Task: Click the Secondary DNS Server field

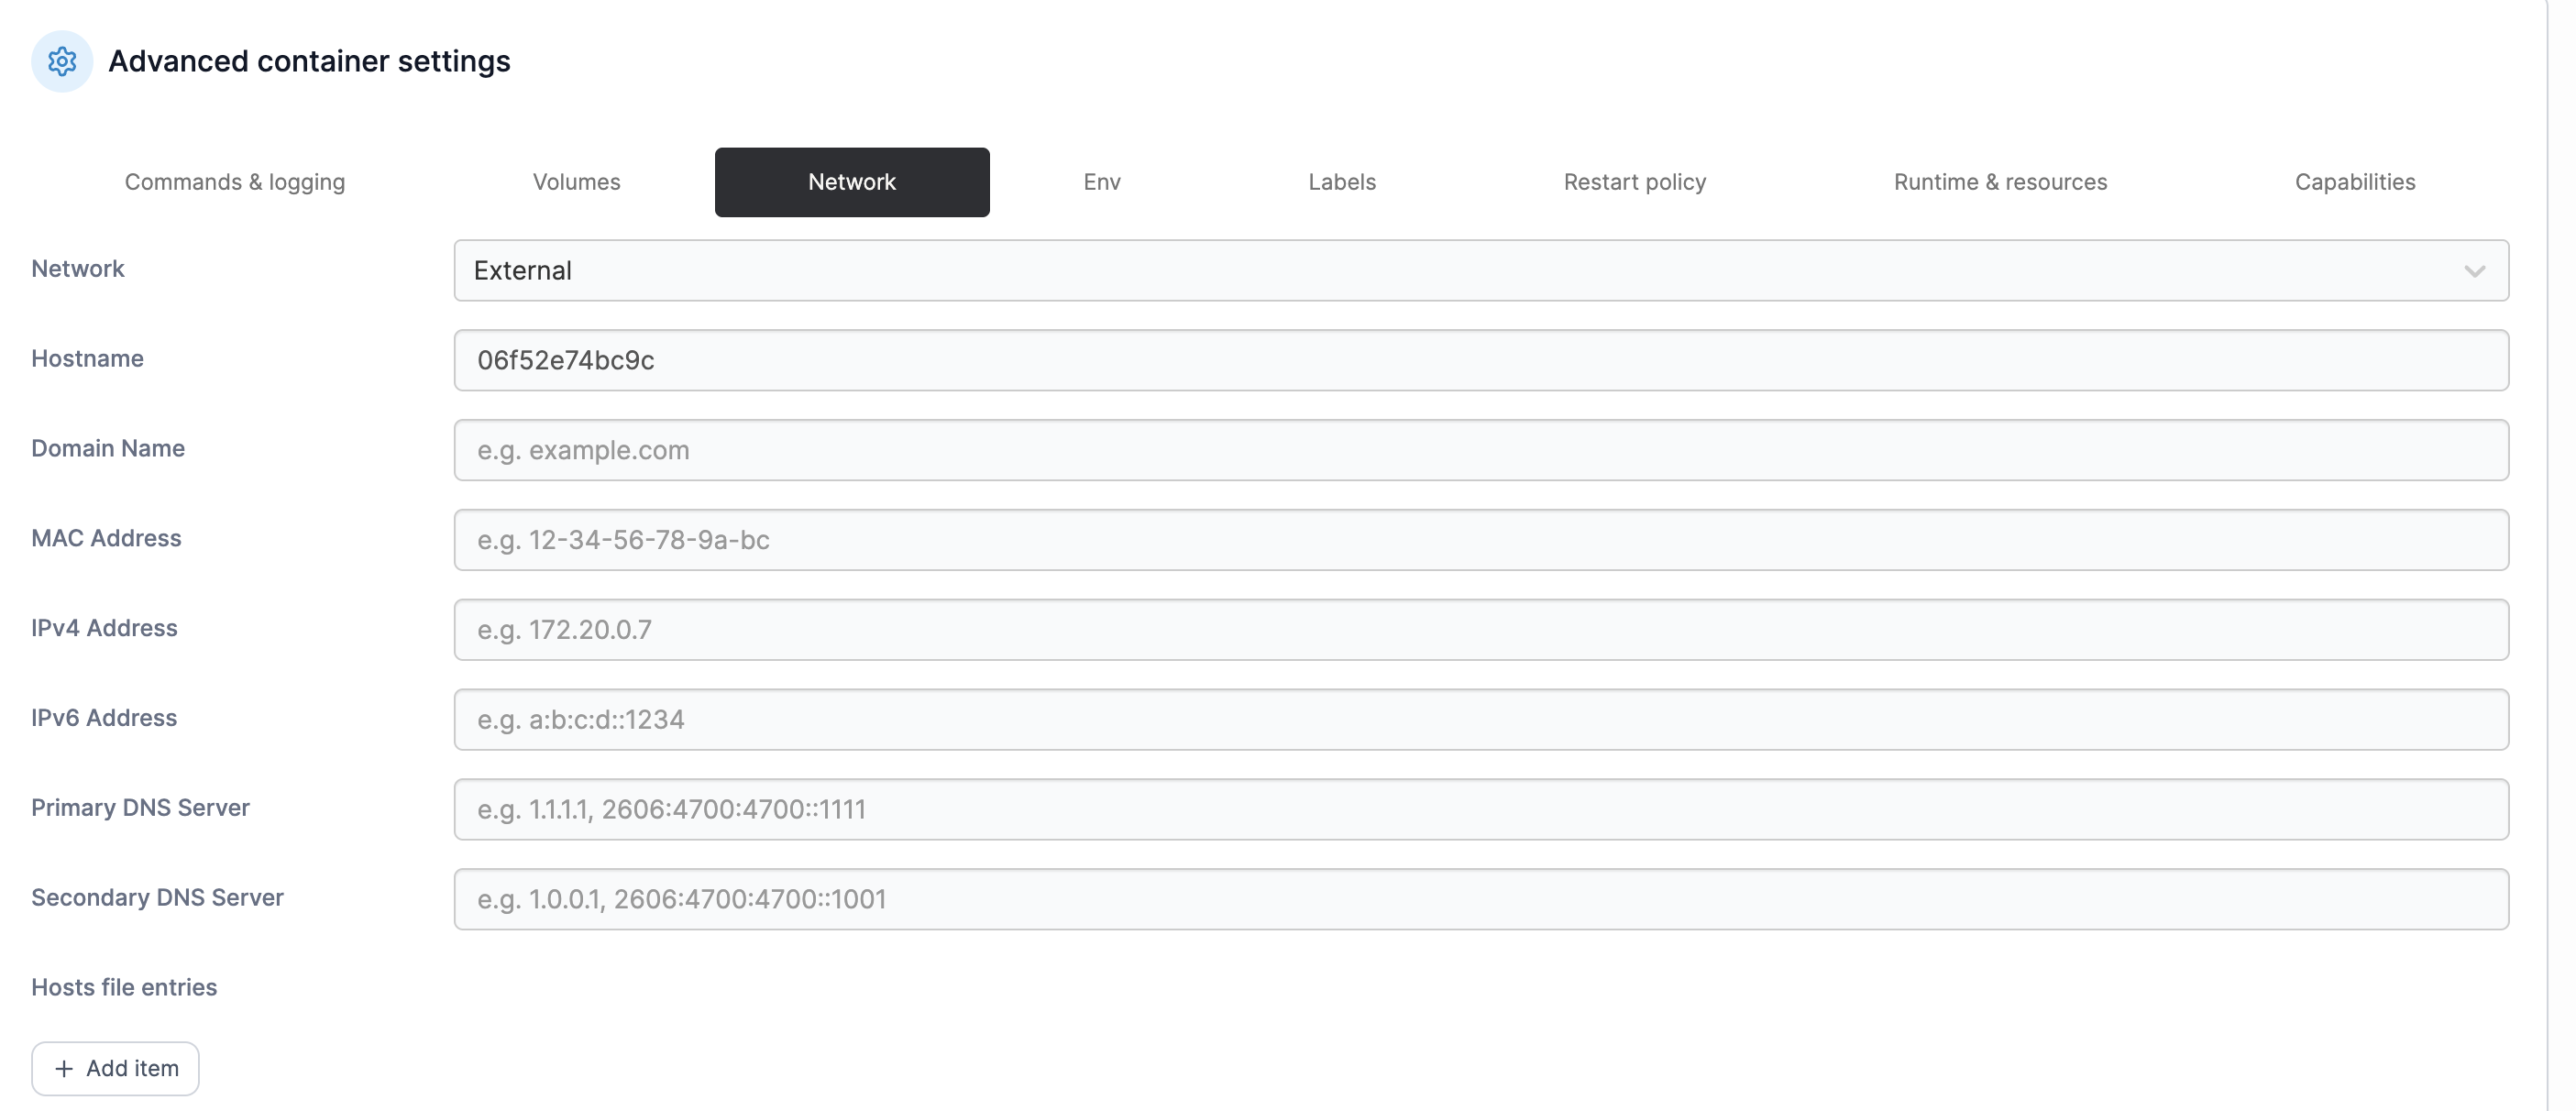Action: coord(1480,899)
